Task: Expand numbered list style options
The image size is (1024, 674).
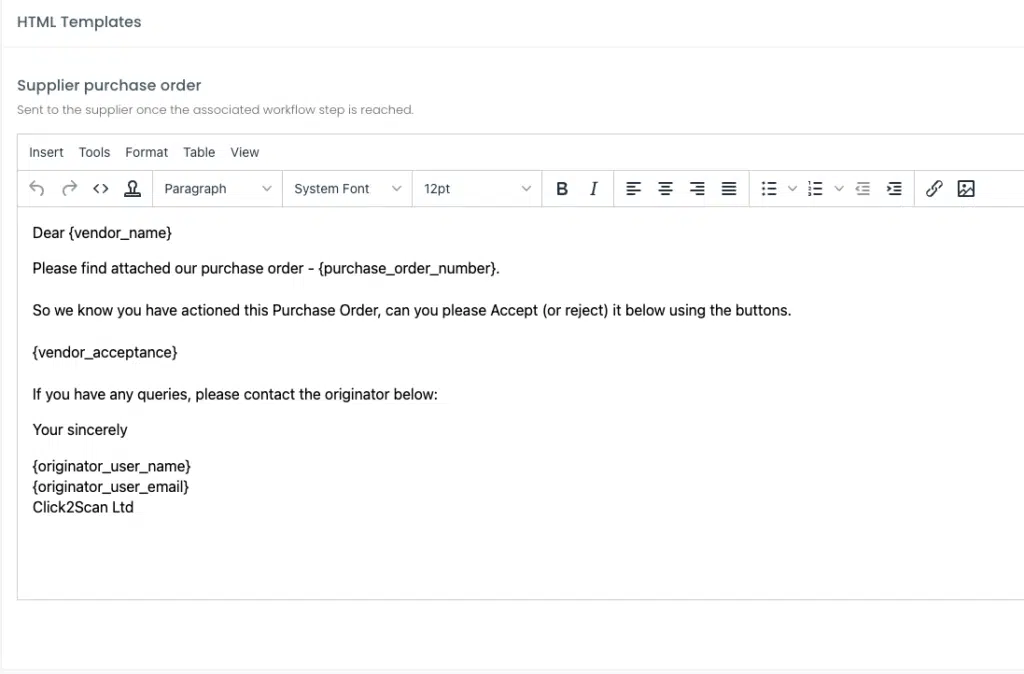Action: pos(839,189)
